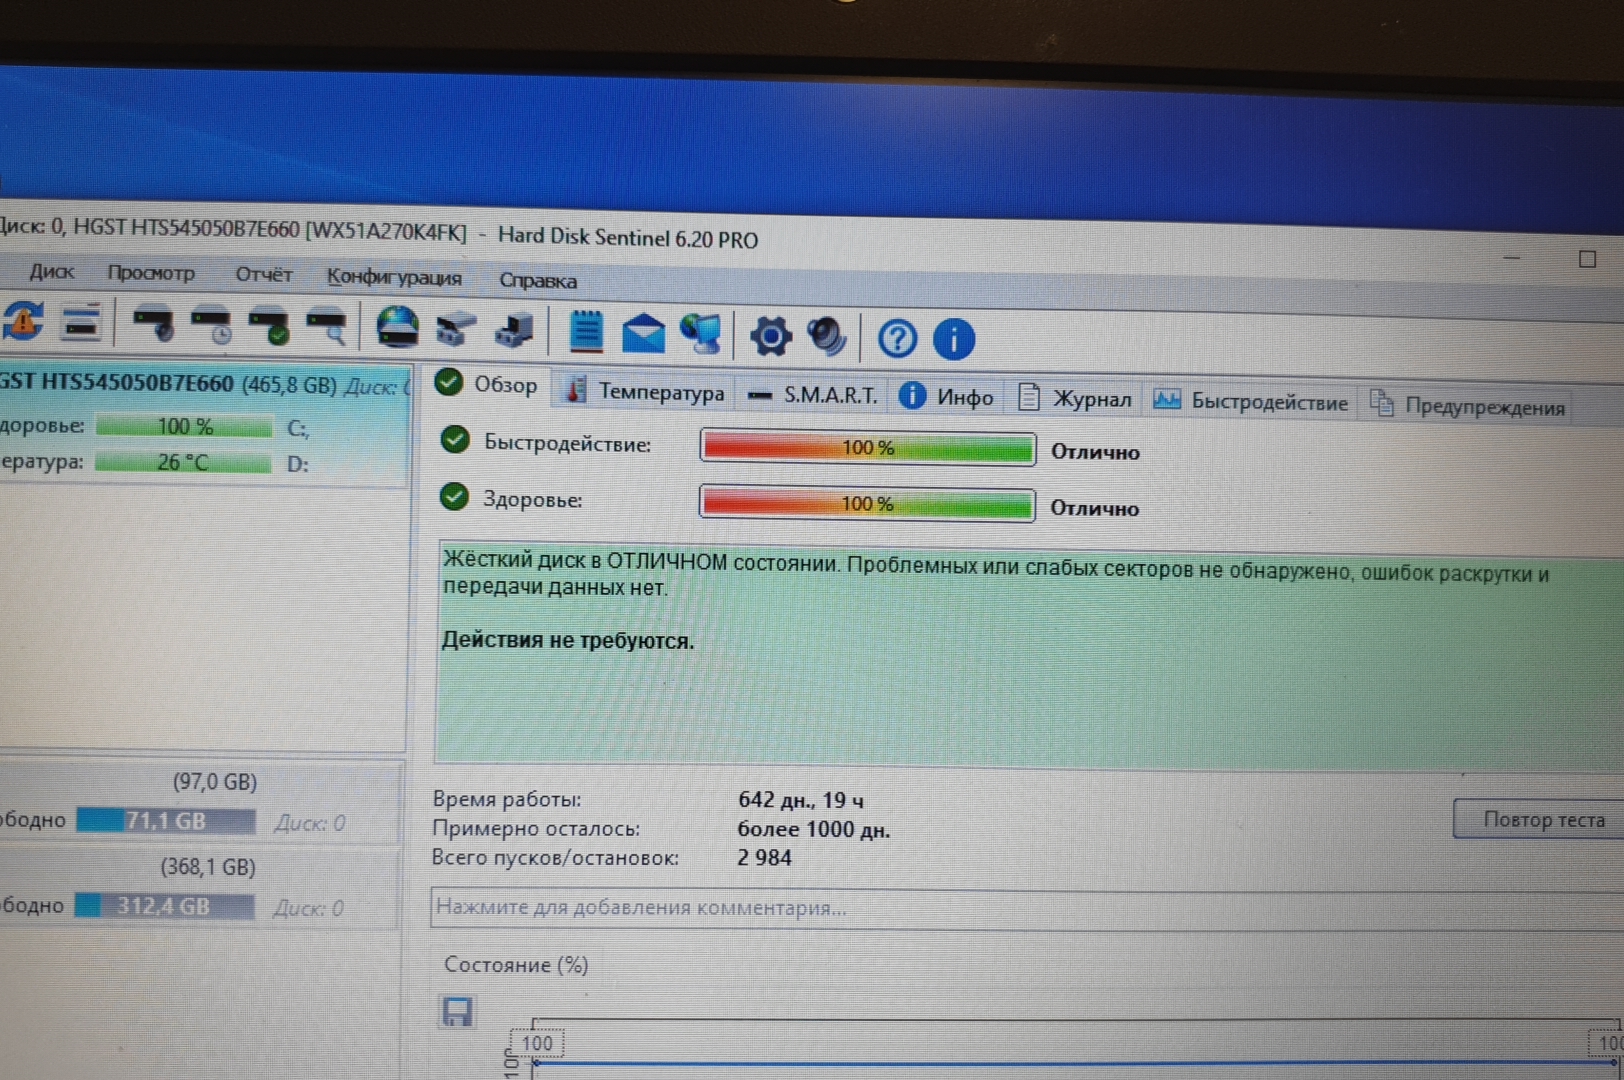Click the drive letter 'D:' in sidebar
1624x1080 pixels.
click(298, 464)
